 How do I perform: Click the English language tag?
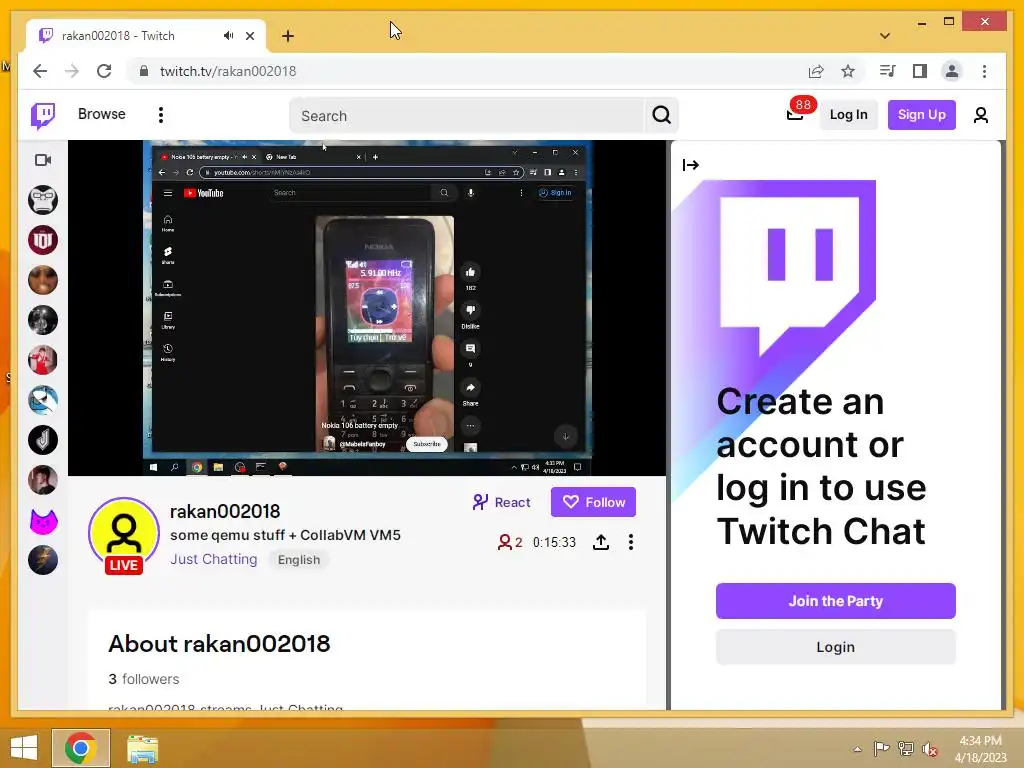[x=298, y=560]
